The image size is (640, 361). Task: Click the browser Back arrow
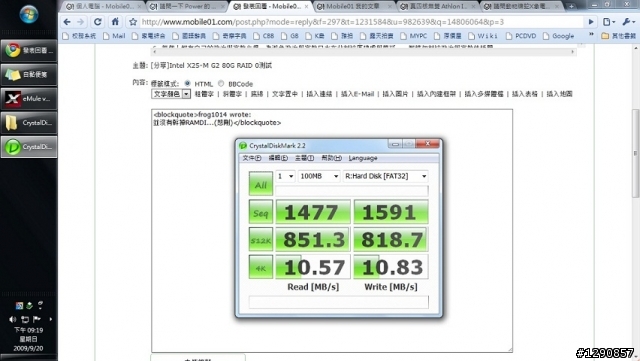click(67, 22)
